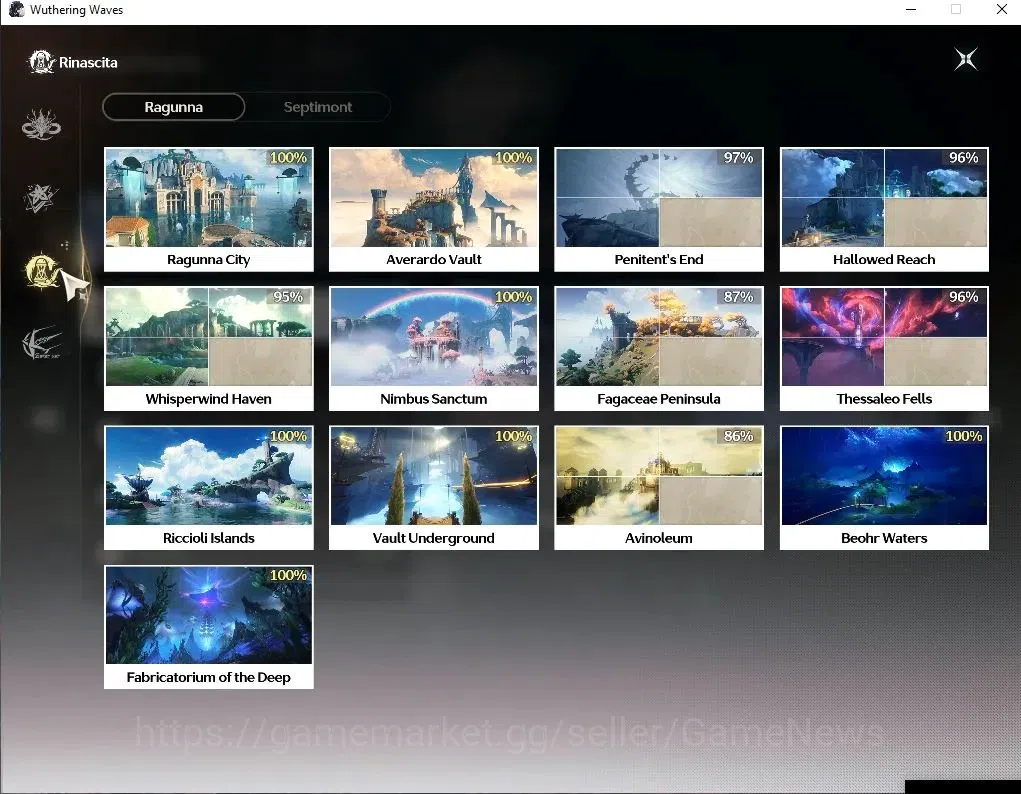Screen dimensions: 1021x794
Task: Open the Beohr Waters area card
Action: pos(884,488)
